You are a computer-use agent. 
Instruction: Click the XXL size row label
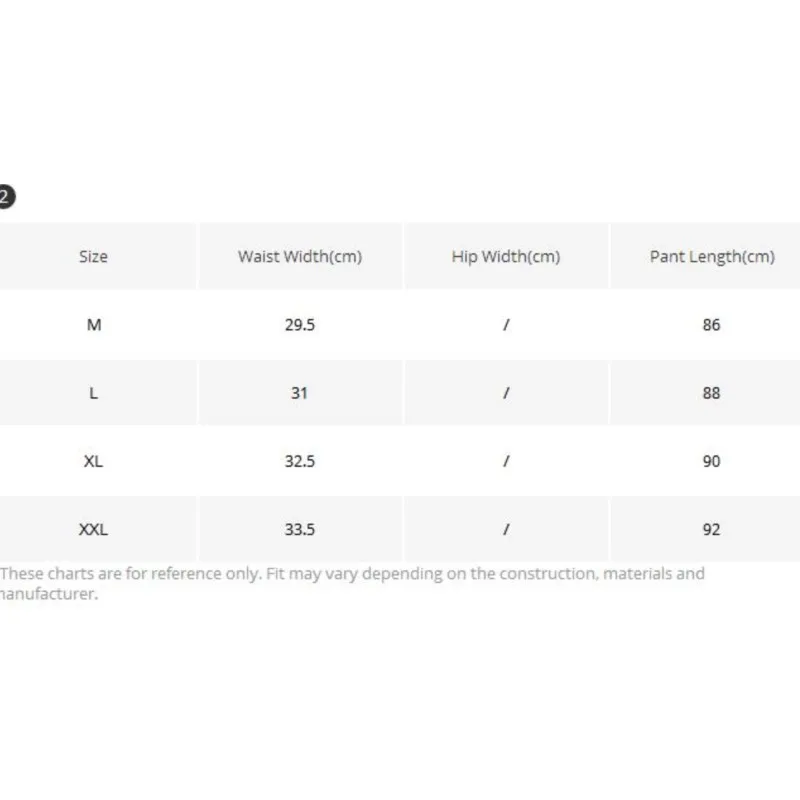(94, 529)
